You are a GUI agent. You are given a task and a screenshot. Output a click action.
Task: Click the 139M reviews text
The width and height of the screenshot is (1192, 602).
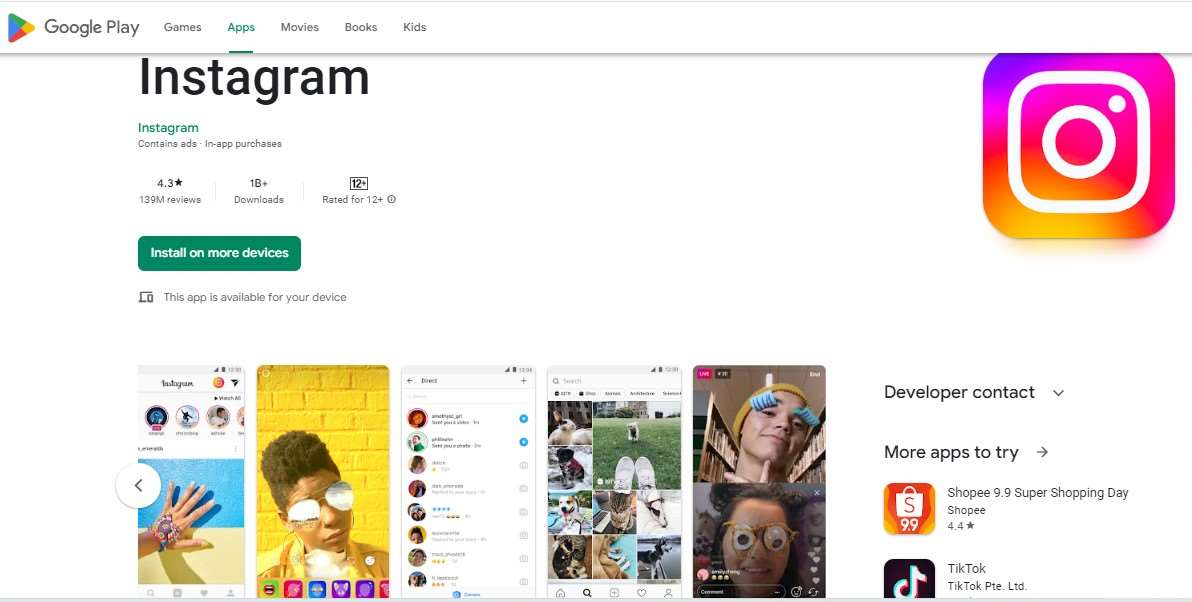pos(170,200)
